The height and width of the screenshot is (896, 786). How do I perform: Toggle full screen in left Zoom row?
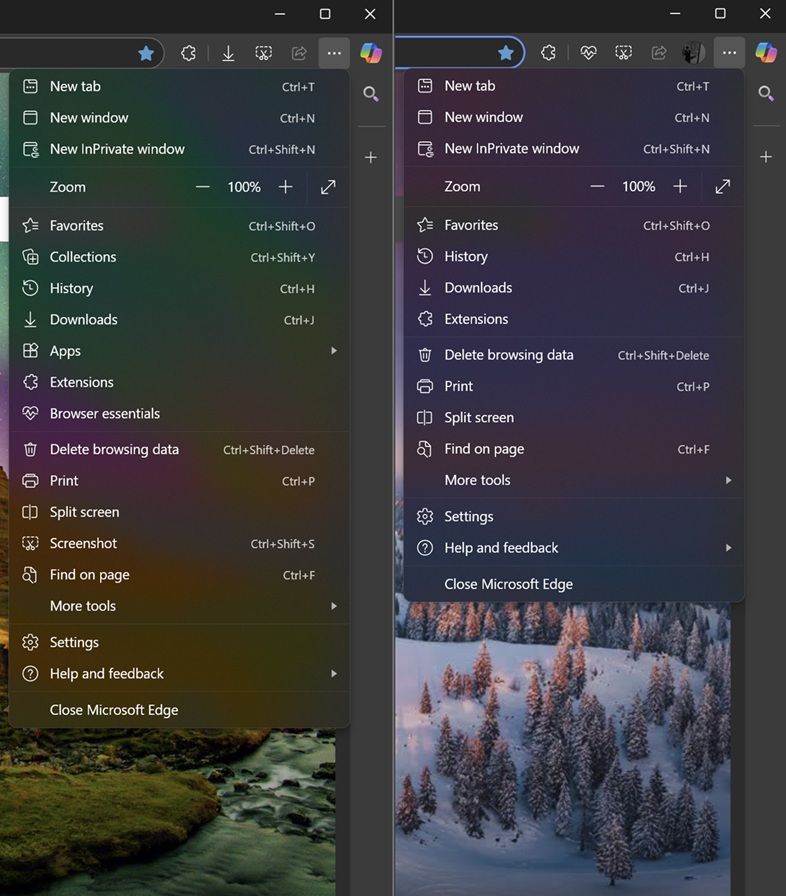click(328, 187)
